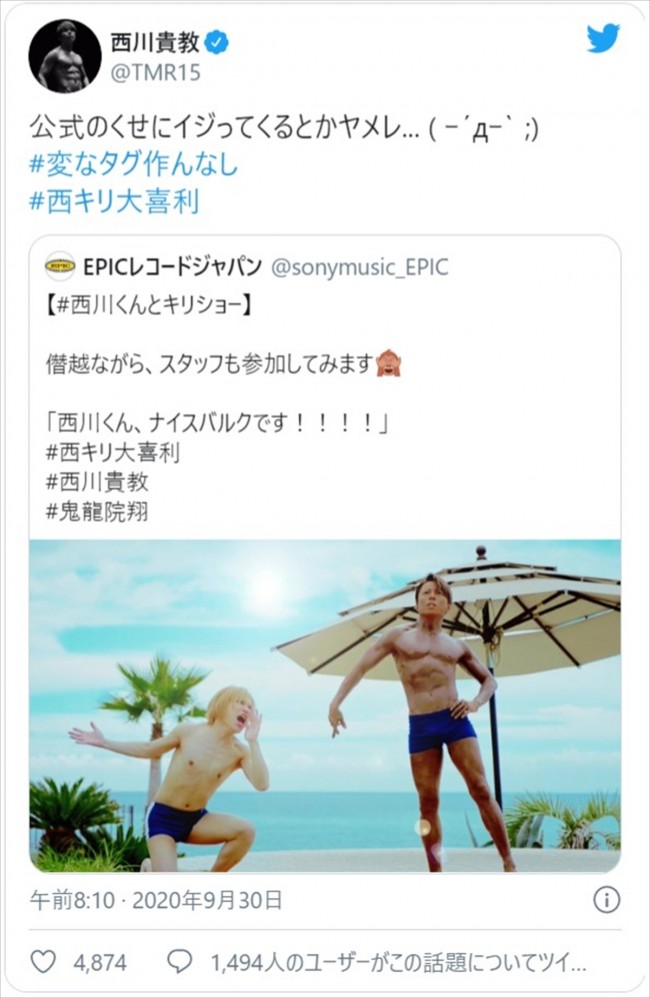
Task: Open the @sonymusic_EPIC handle
Action: click(x=360, y=267)
